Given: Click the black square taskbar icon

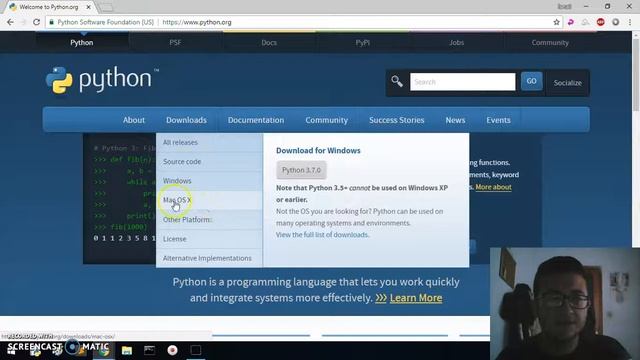Looking at the screenshot, I should click(x=196, y=350).
